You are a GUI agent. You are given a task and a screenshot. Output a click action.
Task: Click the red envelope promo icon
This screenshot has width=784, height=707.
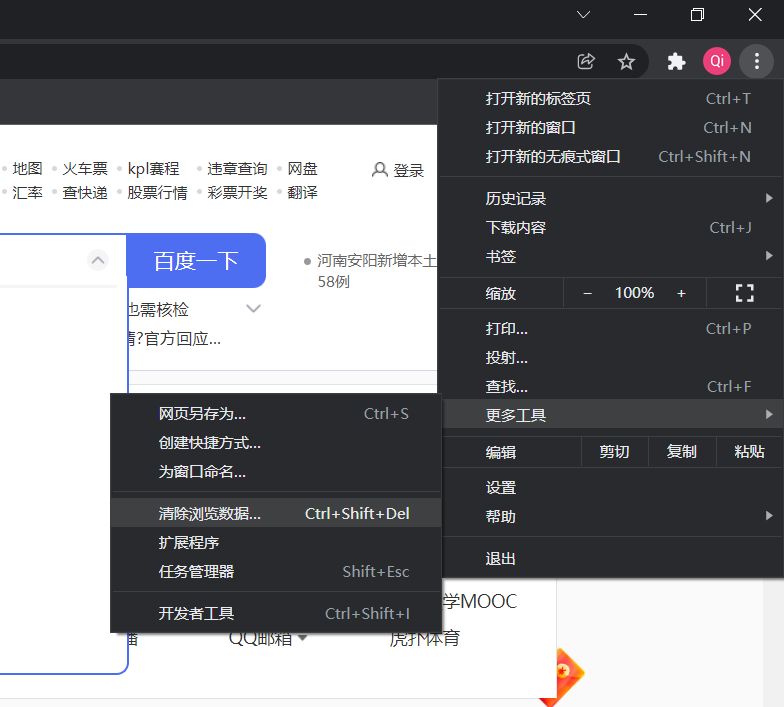click(563, 678)
